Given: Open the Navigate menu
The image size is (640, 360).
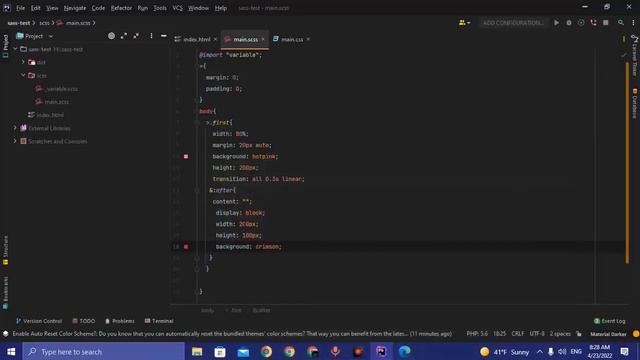Looking at the screenshot, I should coord(75,8).
